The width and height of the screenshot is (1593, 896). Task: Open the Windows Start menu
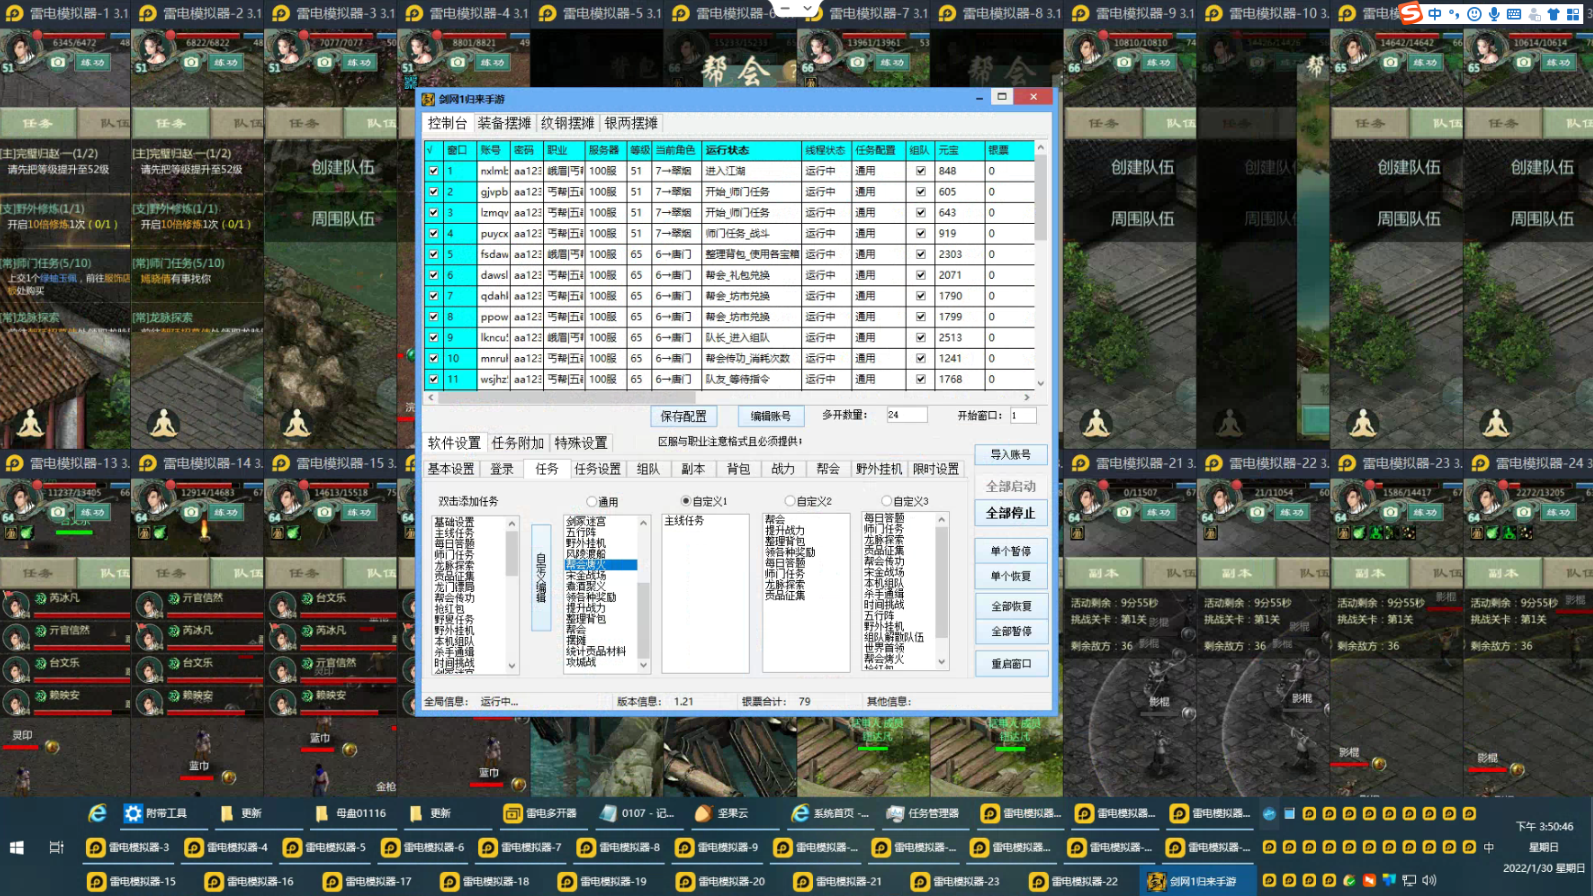(x=17, y=848)
